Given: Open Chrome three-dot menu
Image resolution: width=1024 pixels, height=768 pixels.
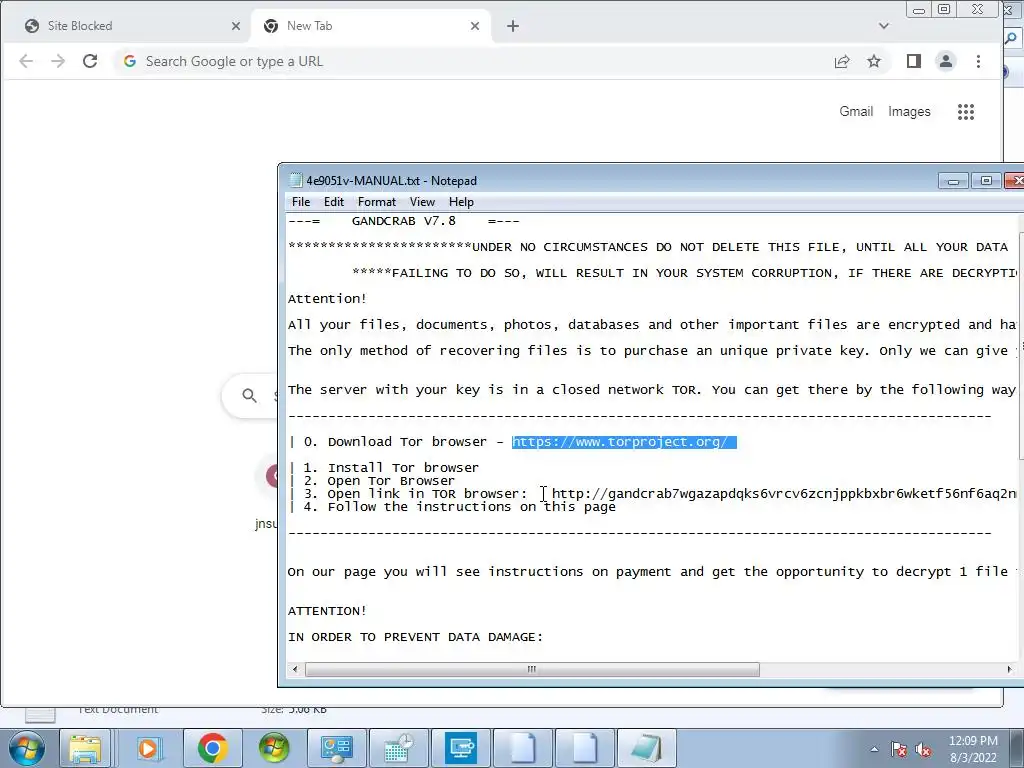Looking at the screenshot, I should tap(978, 61).
